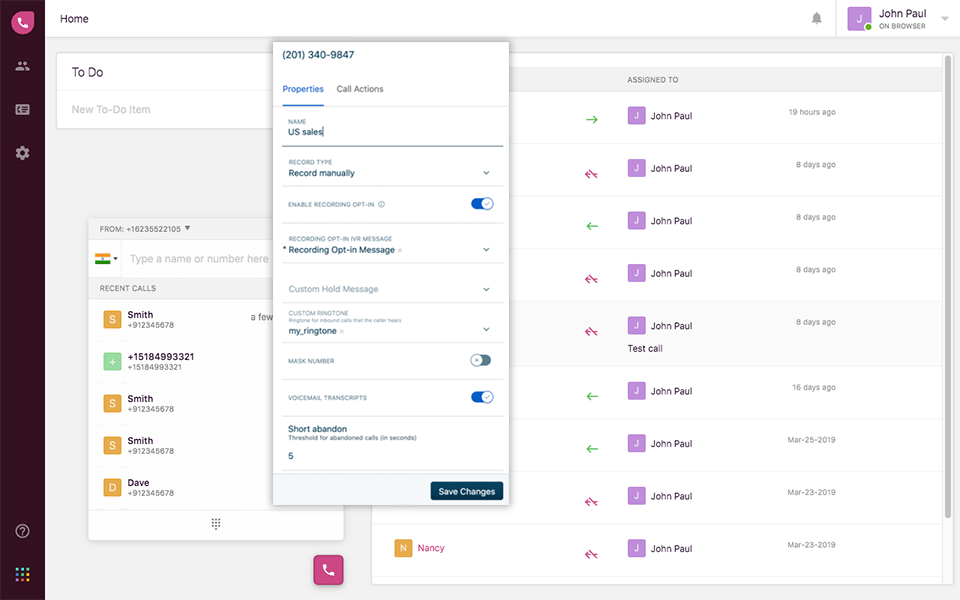960x600 pixels.
Task: Open the Contacts icon in sidebar
Action: [22, 66]
